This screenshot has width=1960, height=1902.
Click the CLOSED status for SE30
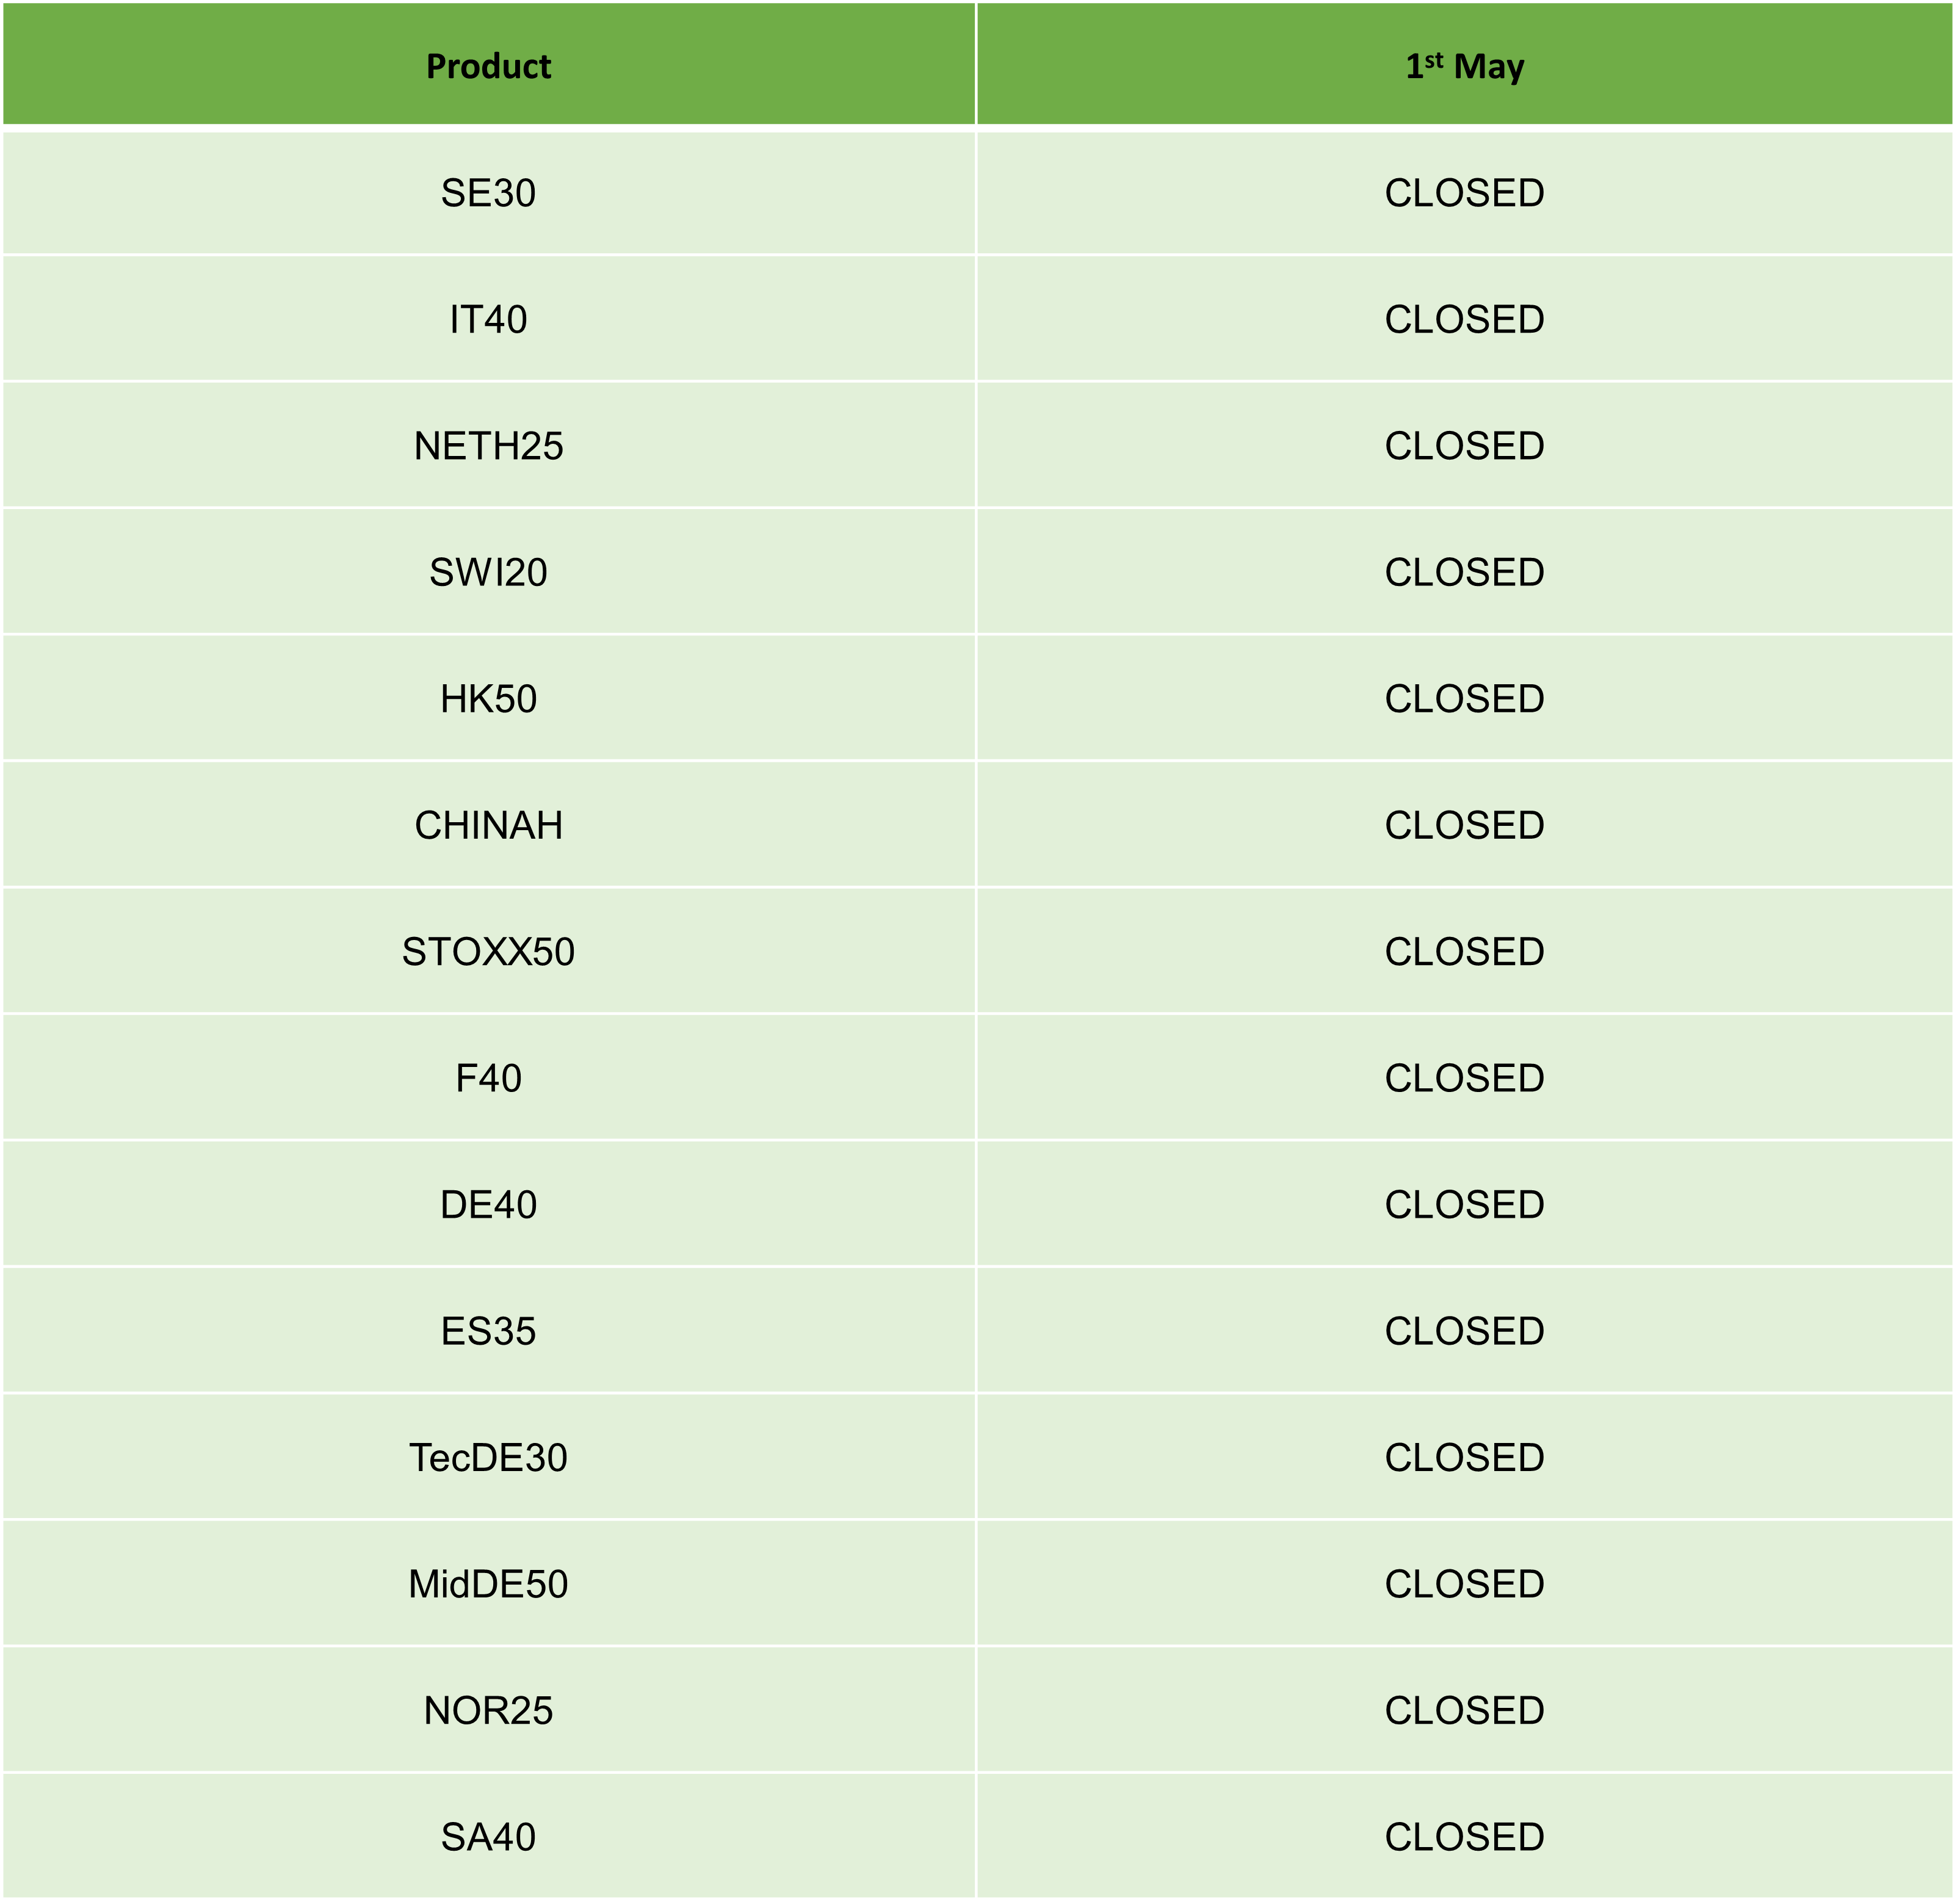click(1464, 193)
